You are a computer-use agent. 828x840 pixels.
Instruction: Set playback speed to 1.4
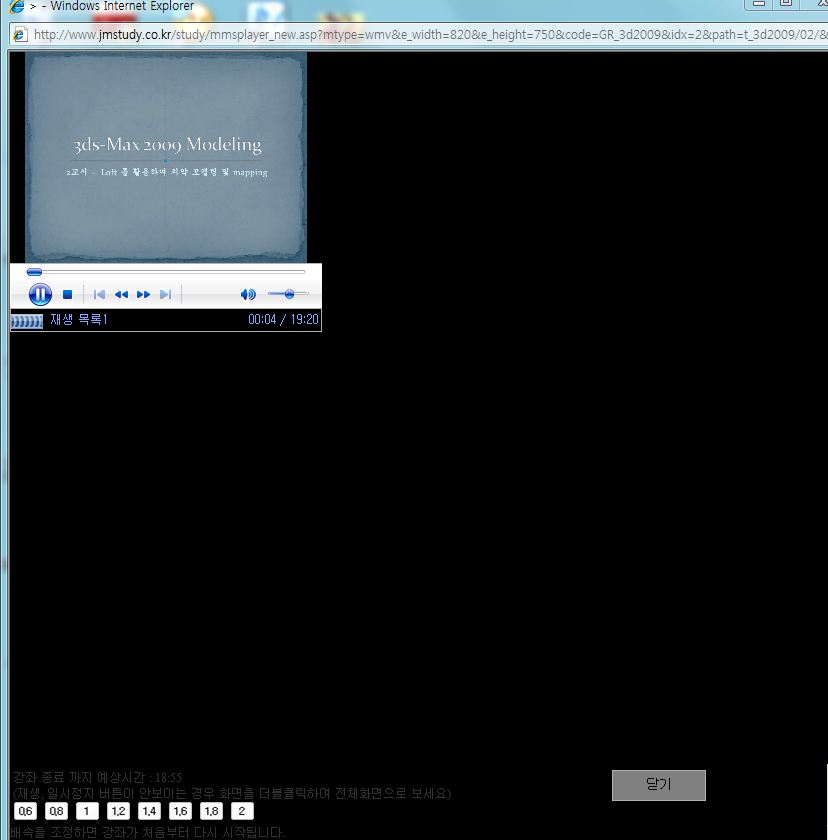pyautogui.click(x=149, y=811)
